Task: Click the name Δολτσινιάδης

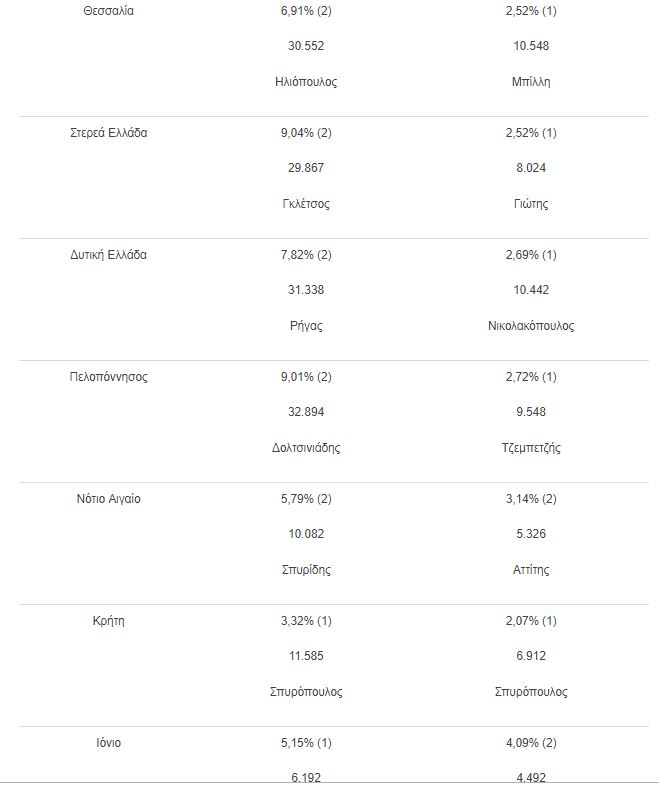Action: 305,448
